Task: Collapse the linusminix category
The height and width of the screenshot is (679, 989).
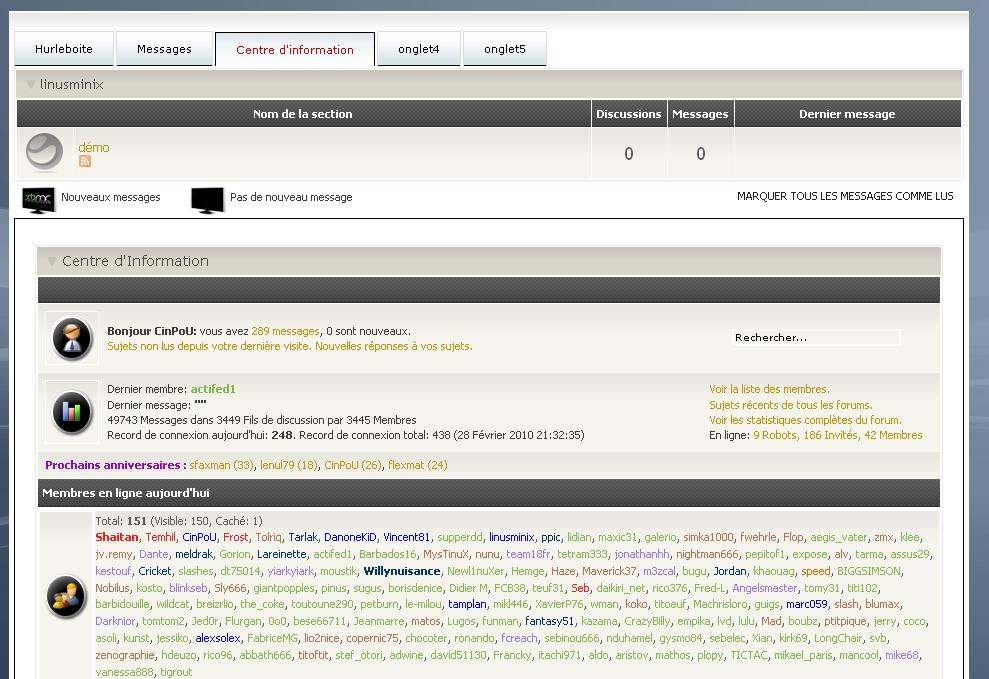Action: [31, 85]
